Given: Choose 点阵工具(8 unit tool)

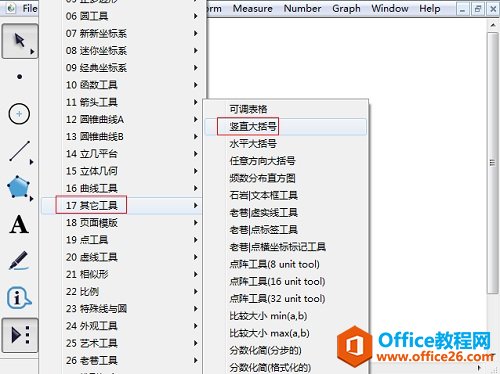Looking at the screenshot, I should tap(286, 264).
